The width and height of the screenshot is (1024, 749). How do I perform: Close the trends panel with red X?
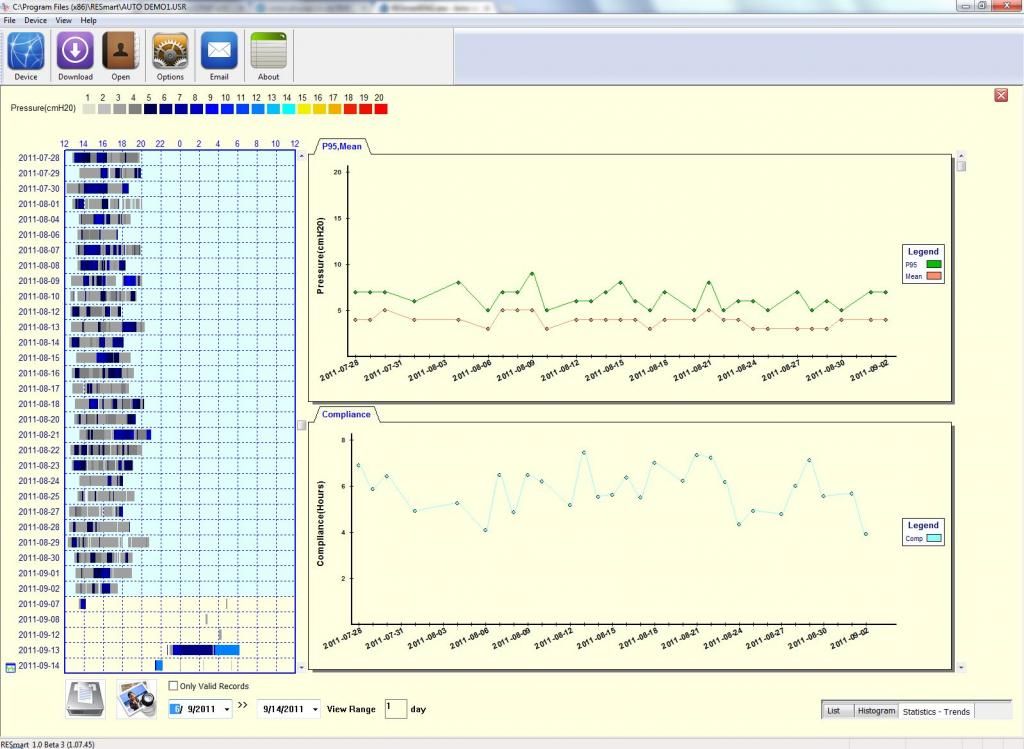(1001, 95)
